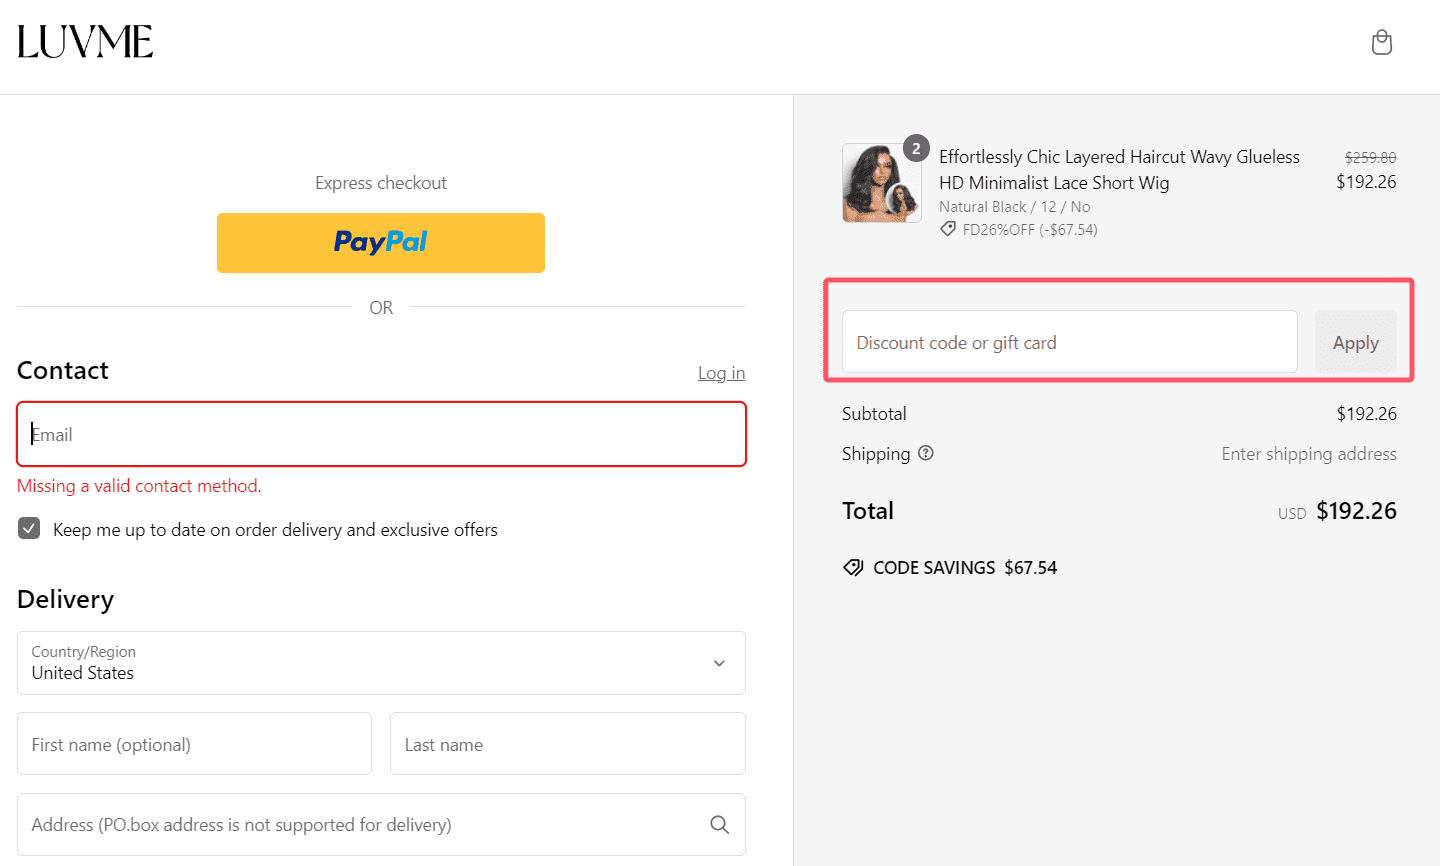This screenshot has height=866, width=1440.
Task: Click the 'CODE SAVINGS $67.54' text
Action: (x=965, y=568)
